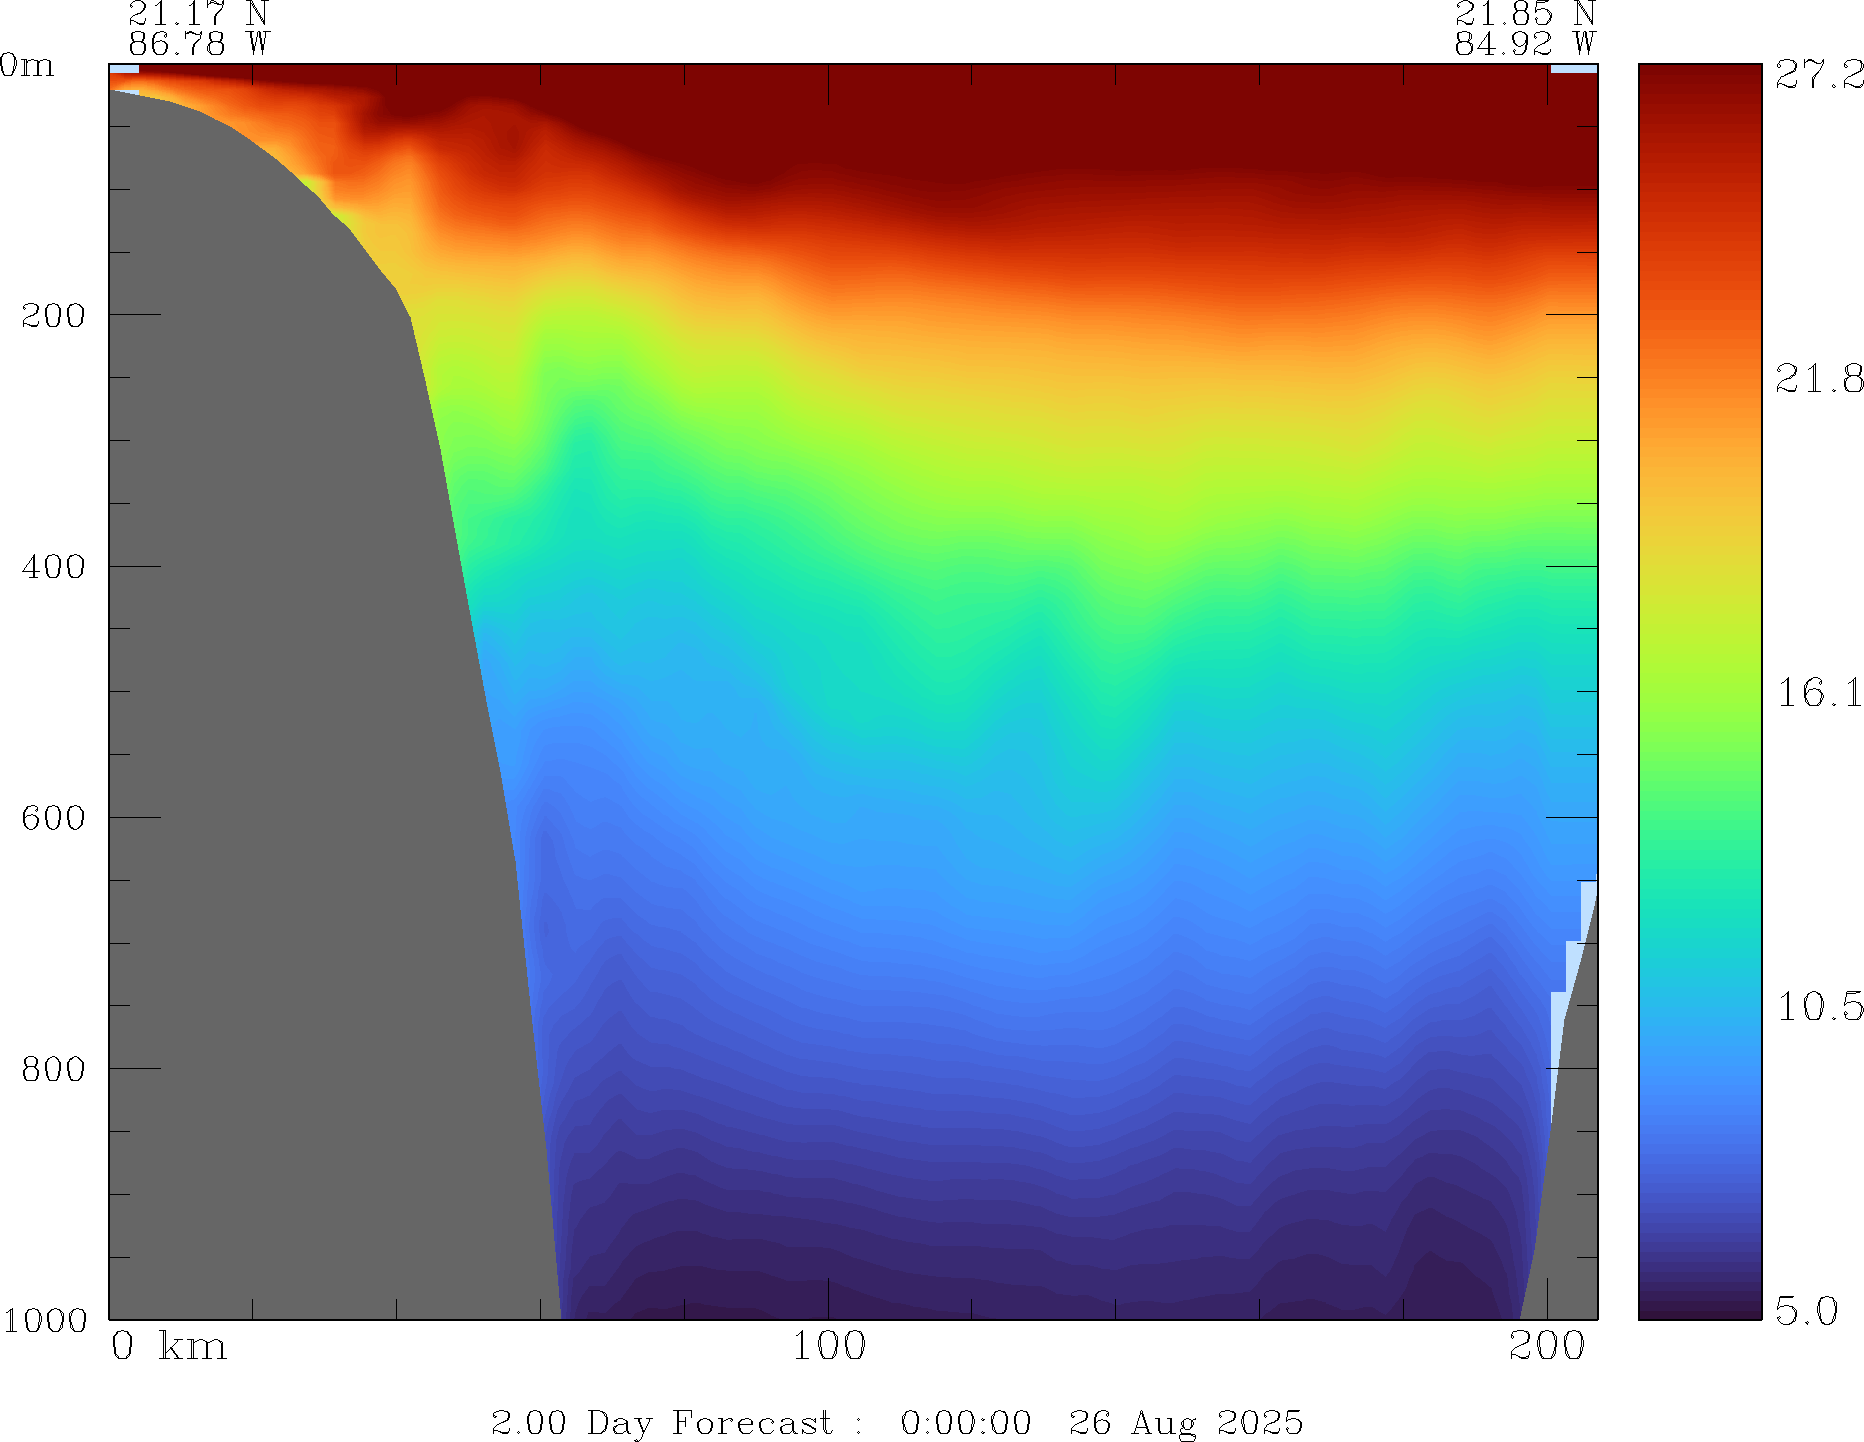Click the 0 km distance label

click(168, 1346)
